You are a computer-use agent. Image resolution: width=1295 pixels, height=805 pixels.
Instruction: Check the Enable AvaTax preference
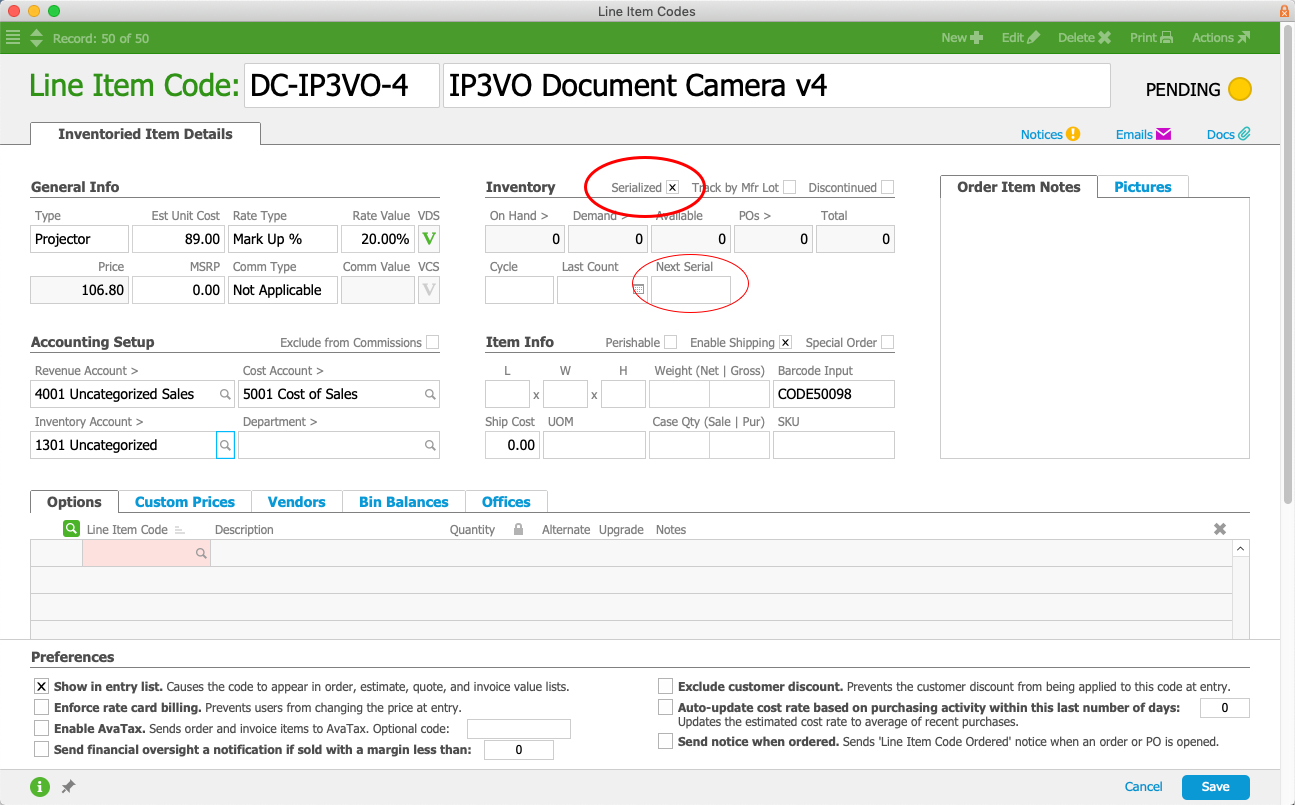[x=41, y=728]
